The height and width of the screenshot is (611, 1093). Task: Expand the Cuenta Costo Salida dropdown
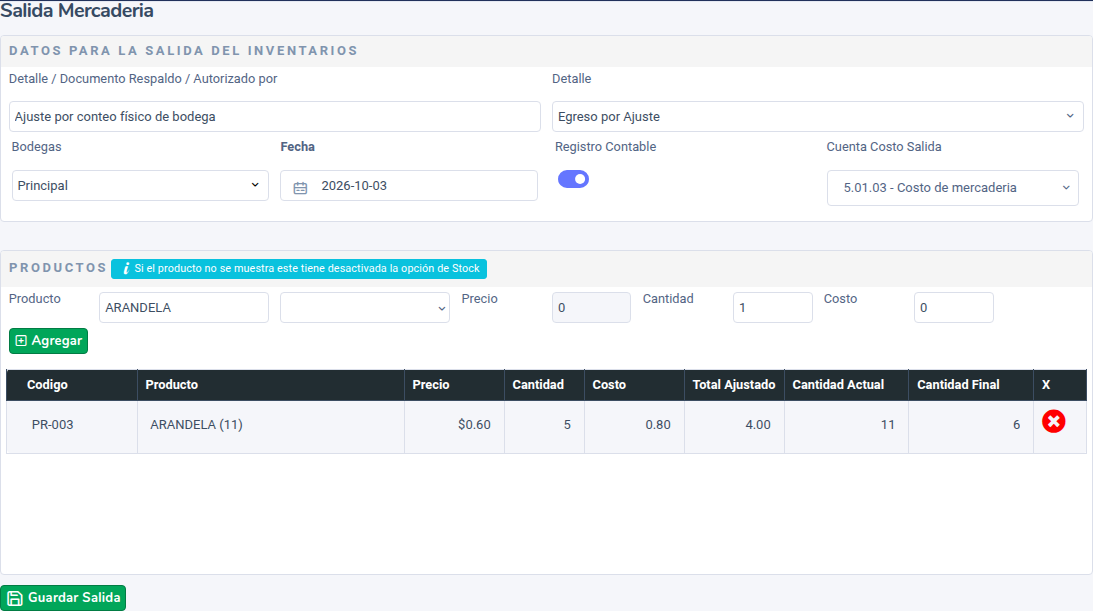tap(953, 188)
